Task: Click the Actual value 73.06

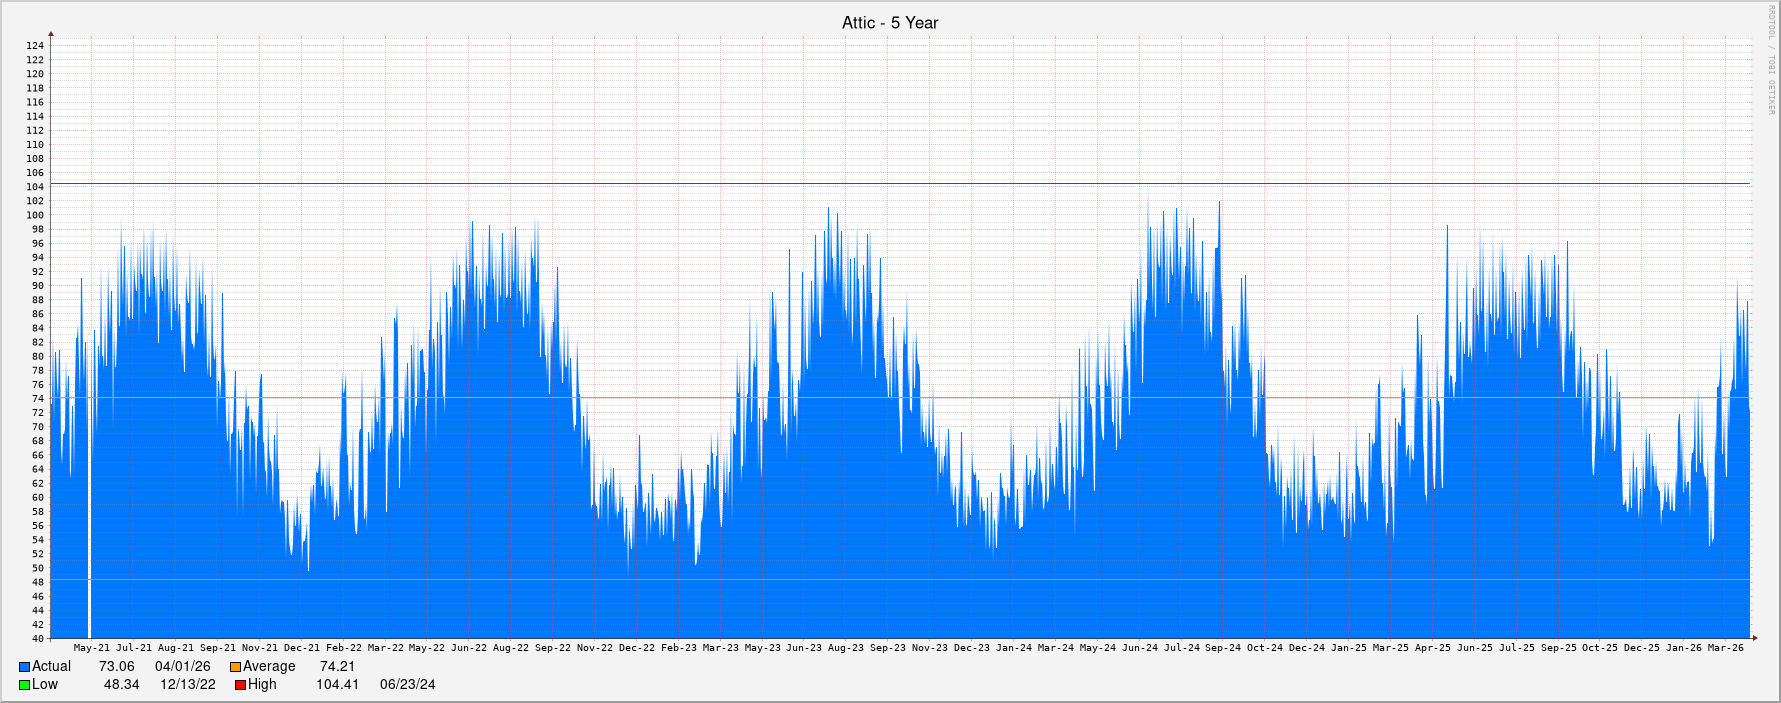Action: point(116,667)
